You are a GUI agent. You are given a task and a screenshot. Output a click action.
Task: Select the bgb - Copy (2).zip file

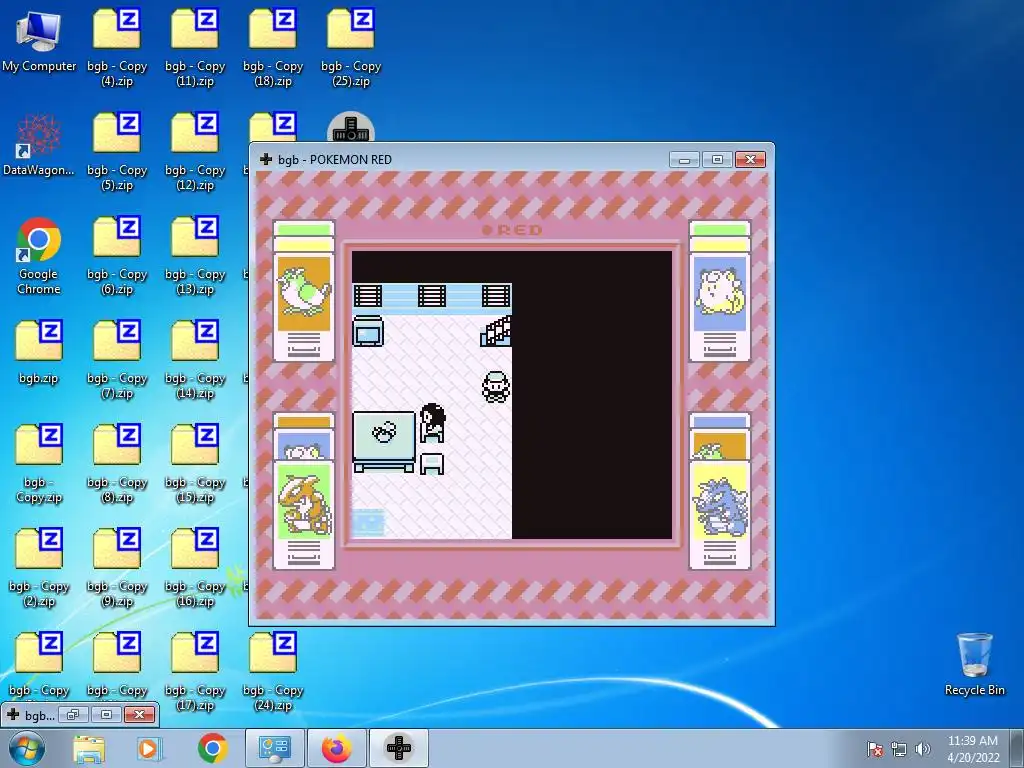39,568
